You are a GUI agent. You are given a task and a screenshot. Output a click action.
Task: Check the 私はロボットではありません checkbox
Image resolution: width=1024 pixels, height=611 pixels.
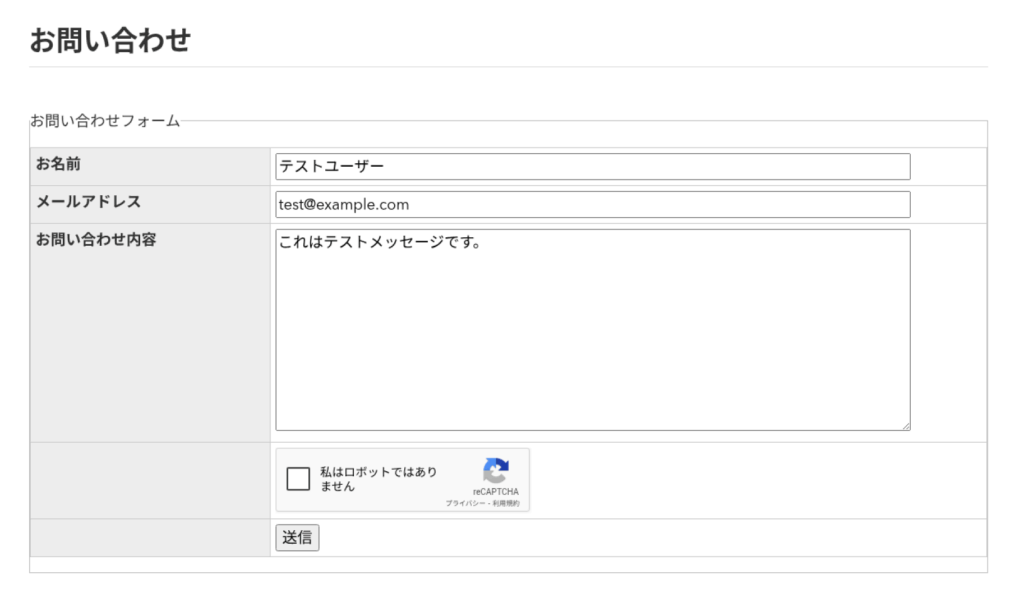click(x=298, y=479)
